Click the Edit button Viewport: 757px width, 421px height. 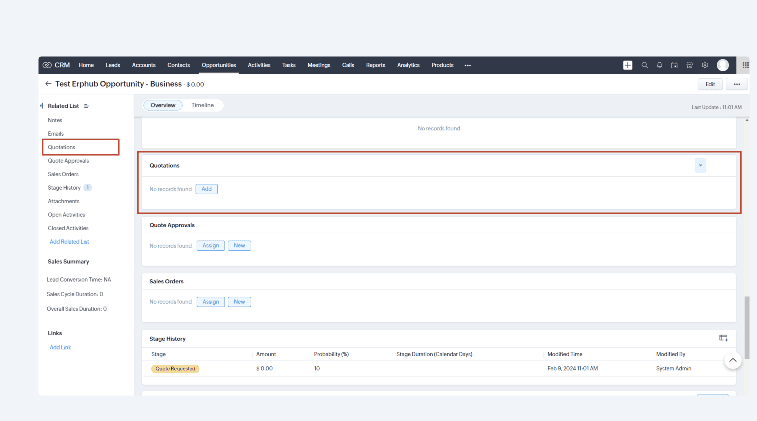[x=710, y=84]
